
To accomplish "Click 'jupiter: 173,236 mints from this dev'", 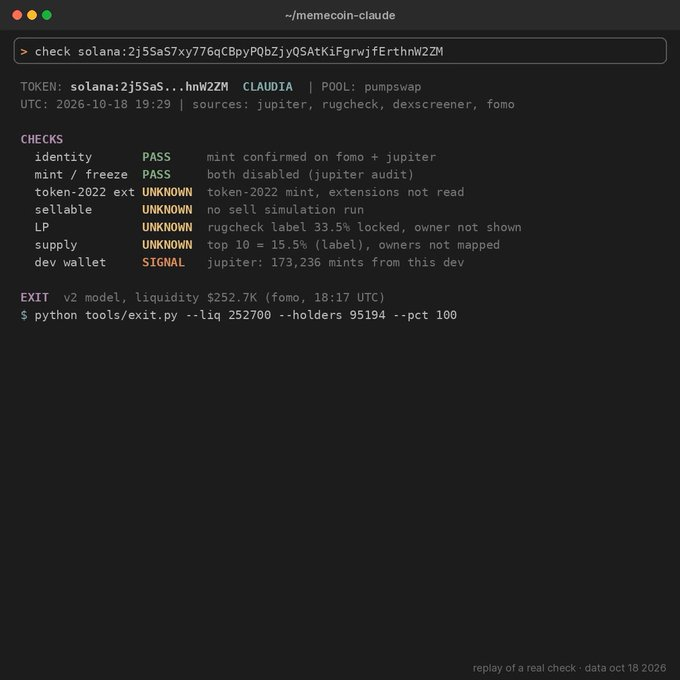I will pos(335,262).
